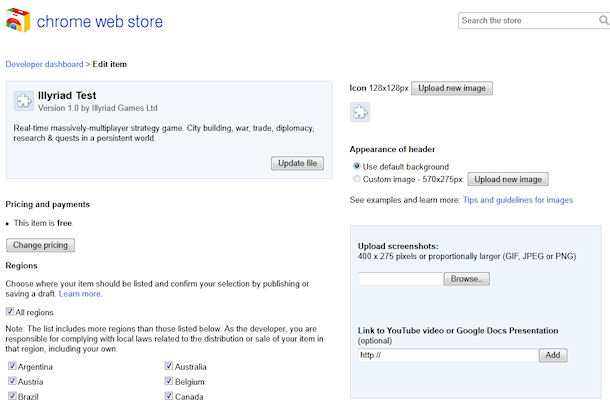Click the Illyriad Test item title
Screen dimensions: 610x405
click(x=67, y=95)
